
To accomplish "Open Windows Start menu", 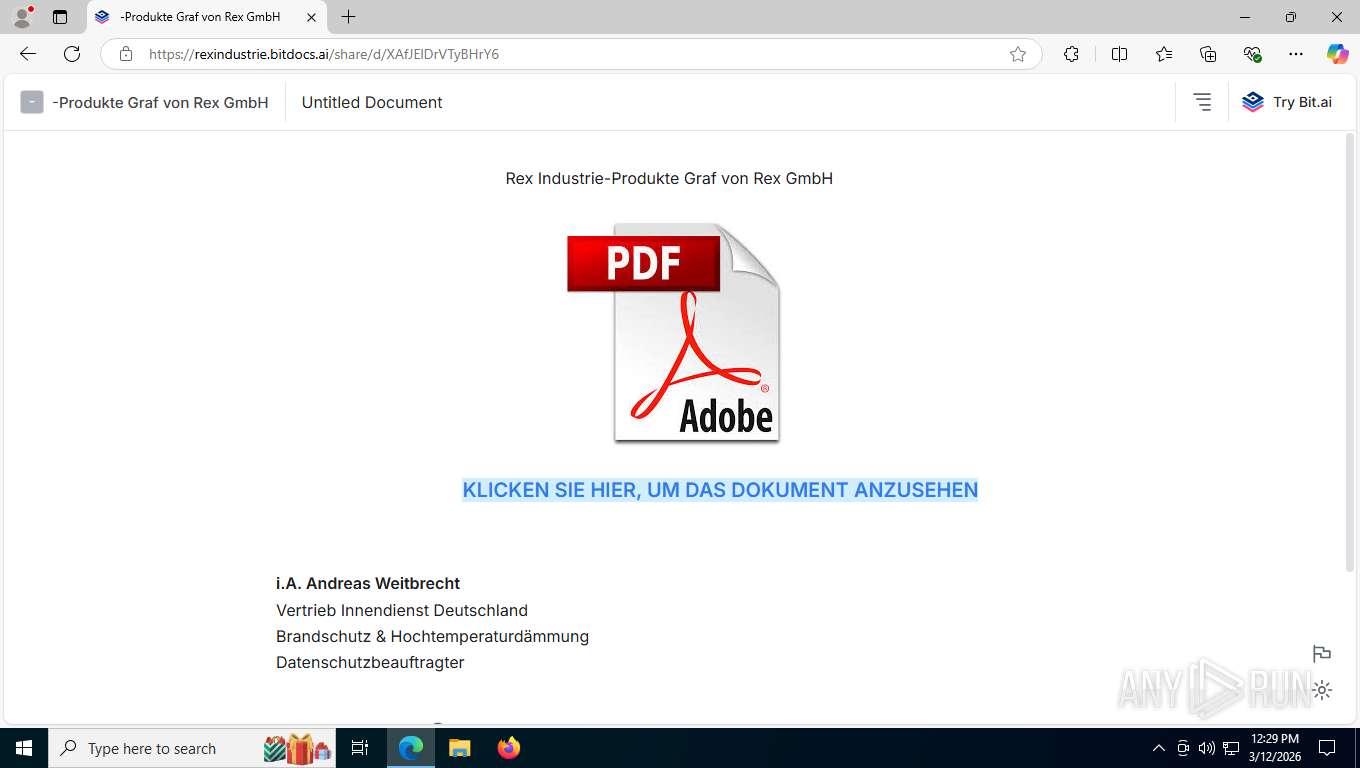I will pyautogui.click(x=23, y=748).
